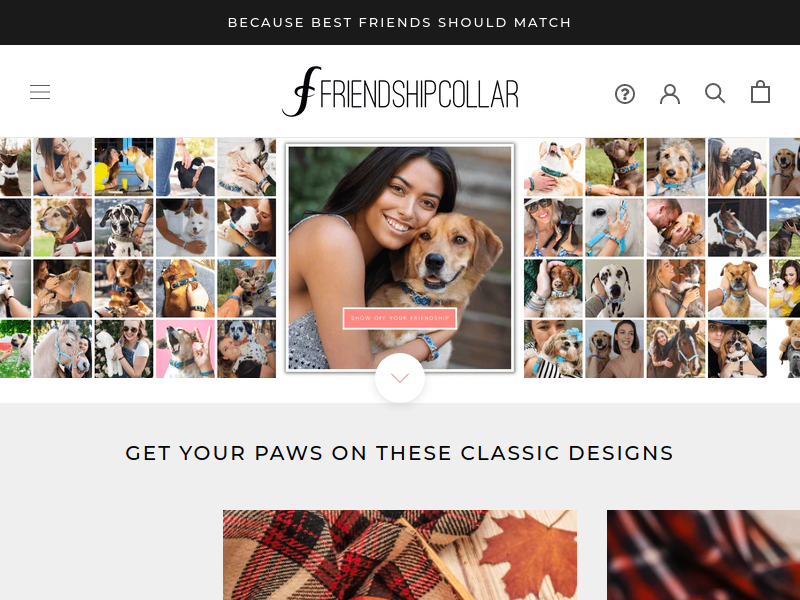Open the hamburger navigation menu
This screenshot has width=800, height=600.
click(40, 92)
